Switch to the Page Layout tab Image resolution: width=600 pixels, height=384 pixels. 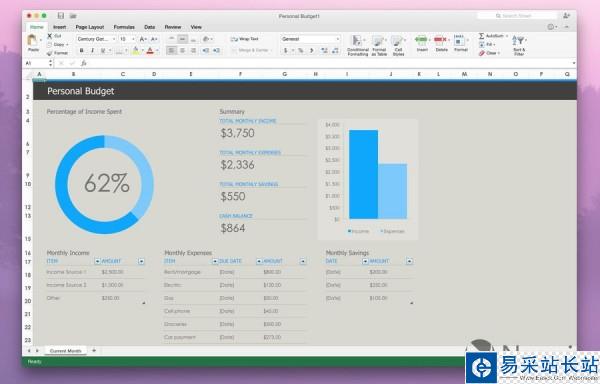[90, 27]
